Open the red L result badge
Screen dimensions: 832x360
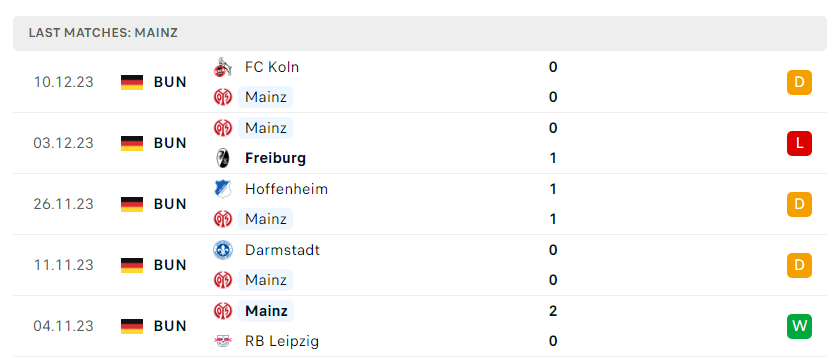(x=799, y=143)
